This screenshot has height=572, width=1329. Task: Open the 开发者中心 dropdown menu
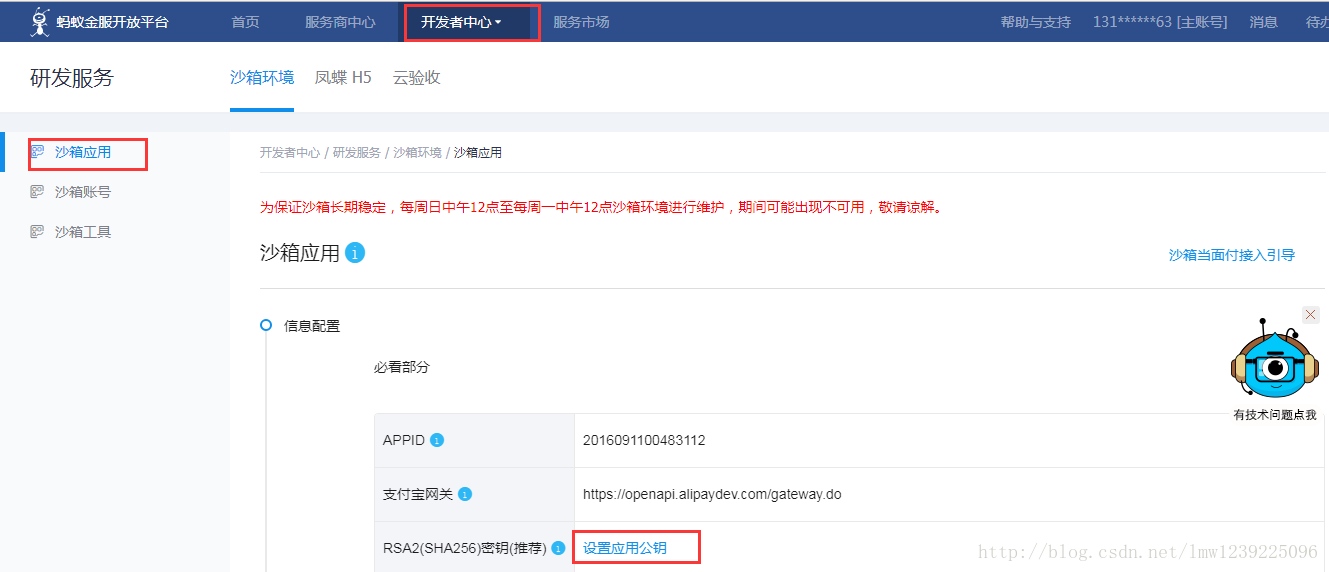click(461, 22)
